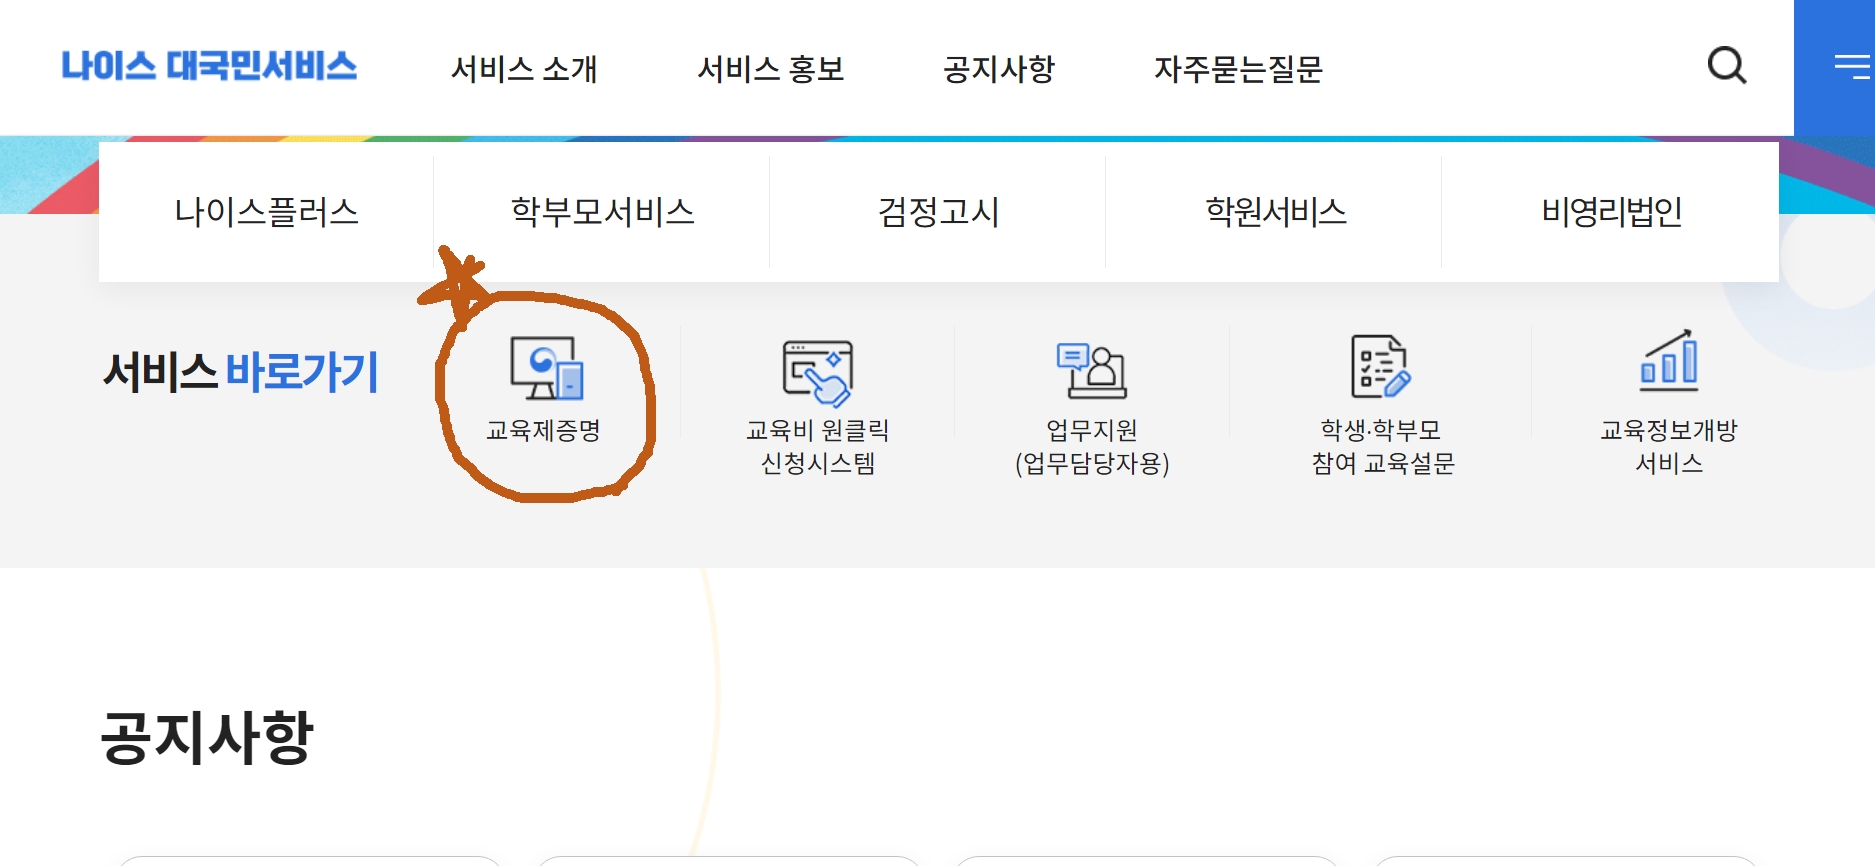Click the 교육정보개방 서비스 bar chart icon

click(1669, 360)
